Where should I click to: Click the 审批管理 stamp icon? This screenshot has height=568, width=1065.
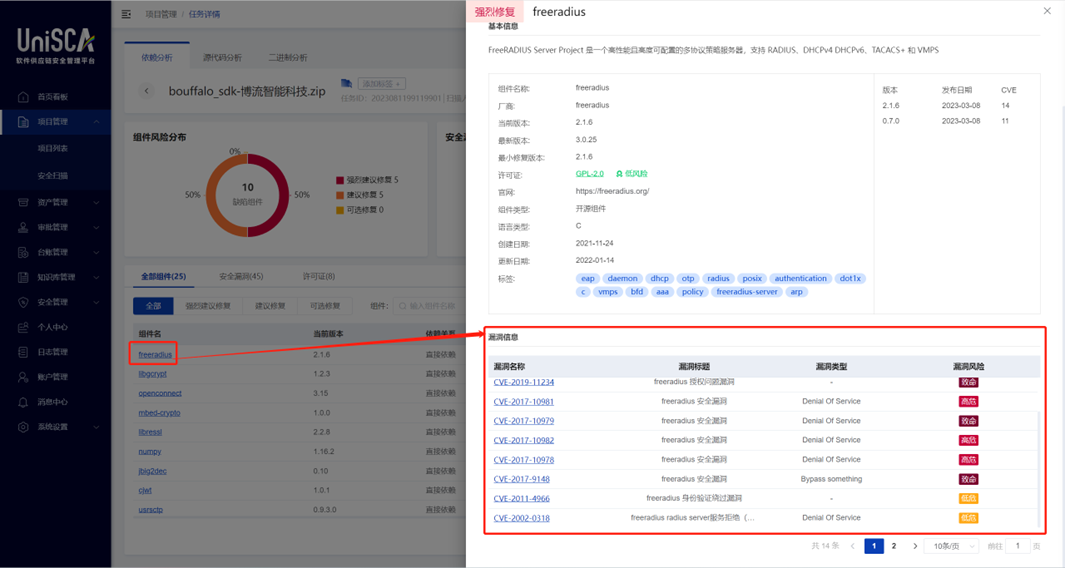[x=23, y=228]
